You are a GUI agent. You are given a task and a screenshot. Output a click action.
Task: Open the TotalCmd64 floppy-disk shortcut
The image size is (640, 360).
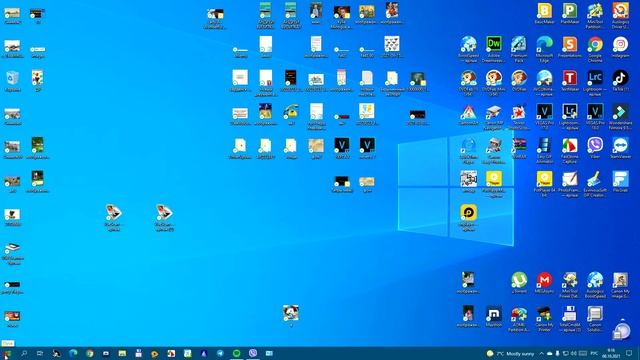(569, 318)
